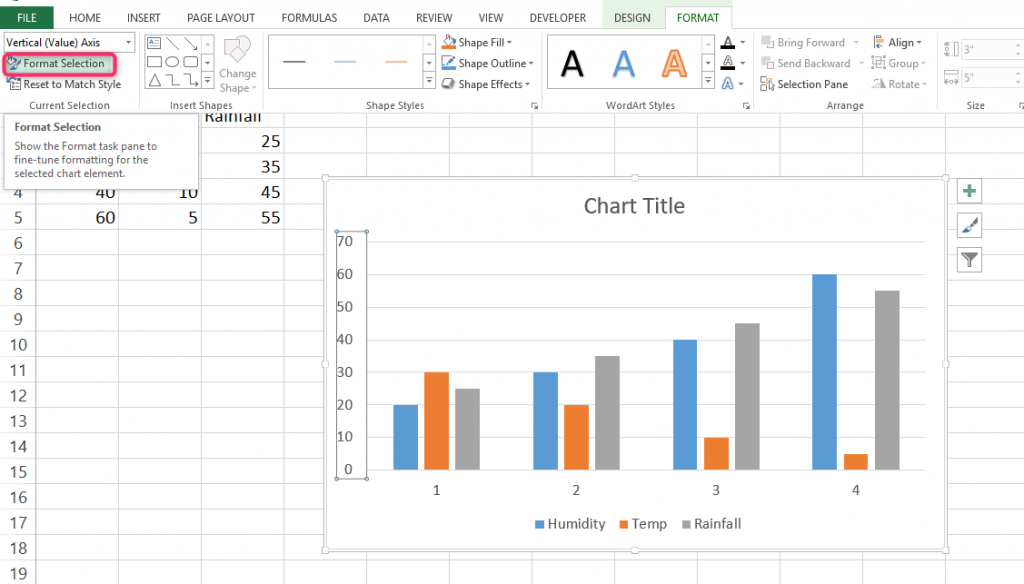Click the Chart Elements plus icon

(968, 190)
